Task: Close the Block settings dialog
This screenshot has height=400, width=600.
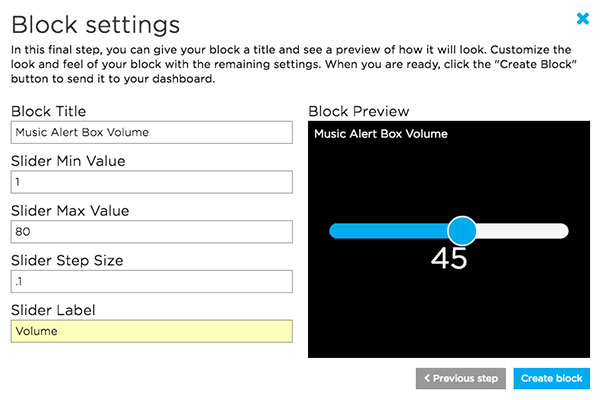Action: click(x=583, y=18)
